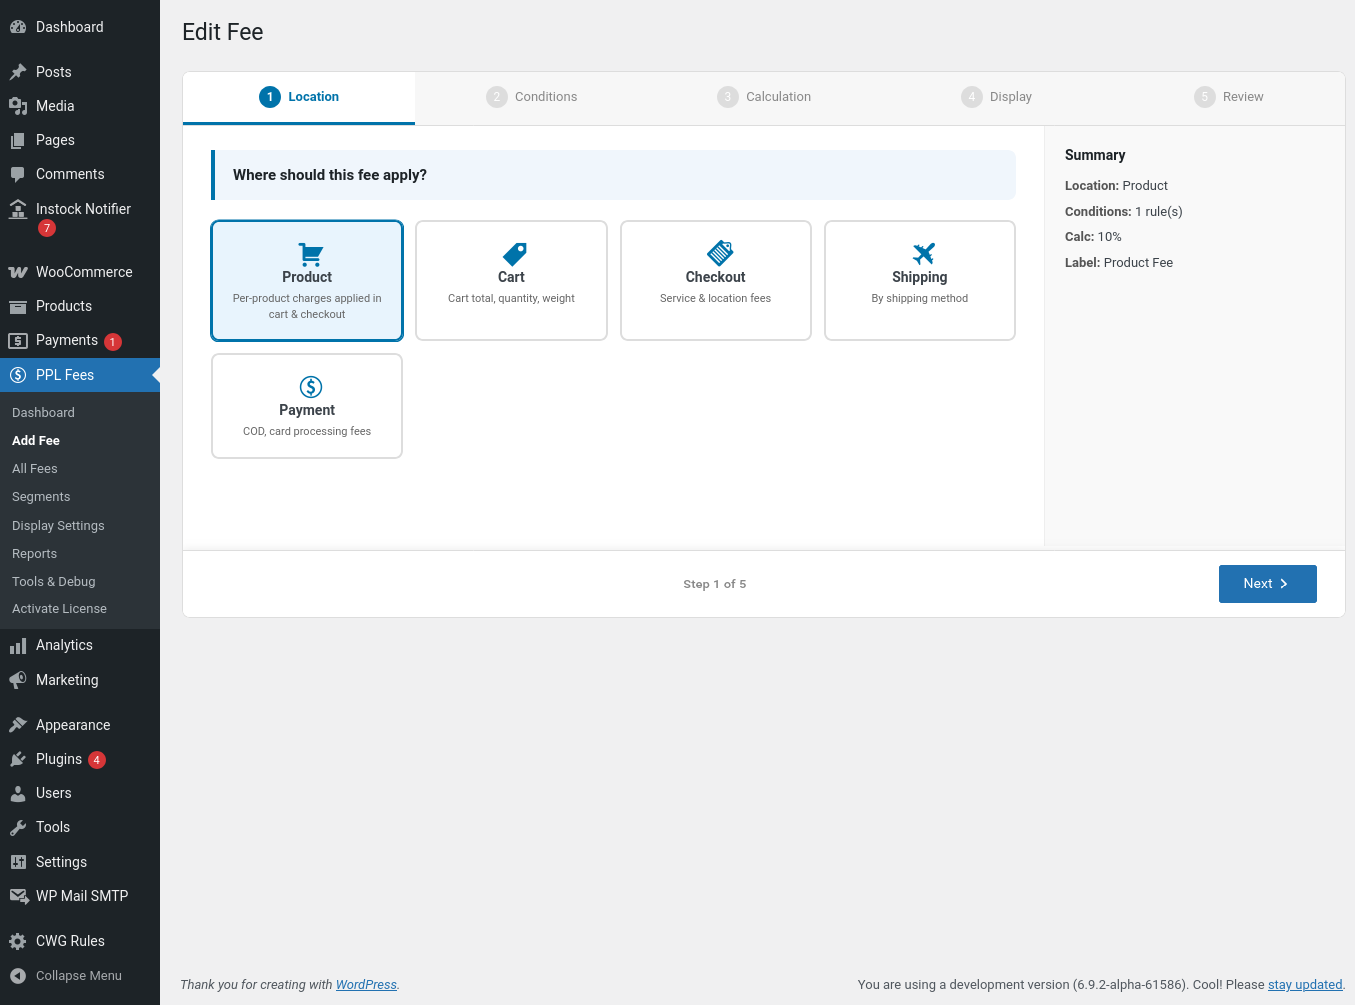Image resolution: width=1355 pixels, height=1005 pixels.
Task: Select the Payment dollar circle icon
Action: pyautogui.click(x=310, y=387)
